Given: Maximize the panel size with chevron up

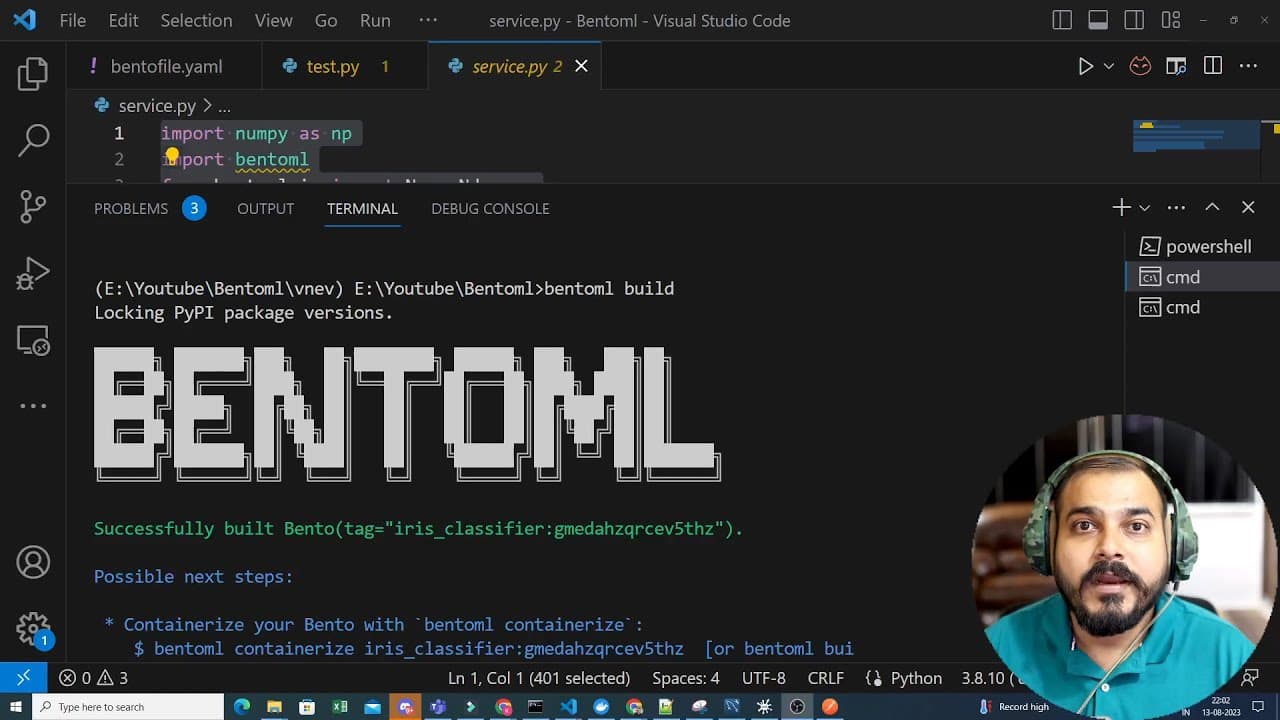Looking at the screenshot, I should (1212, 207).
